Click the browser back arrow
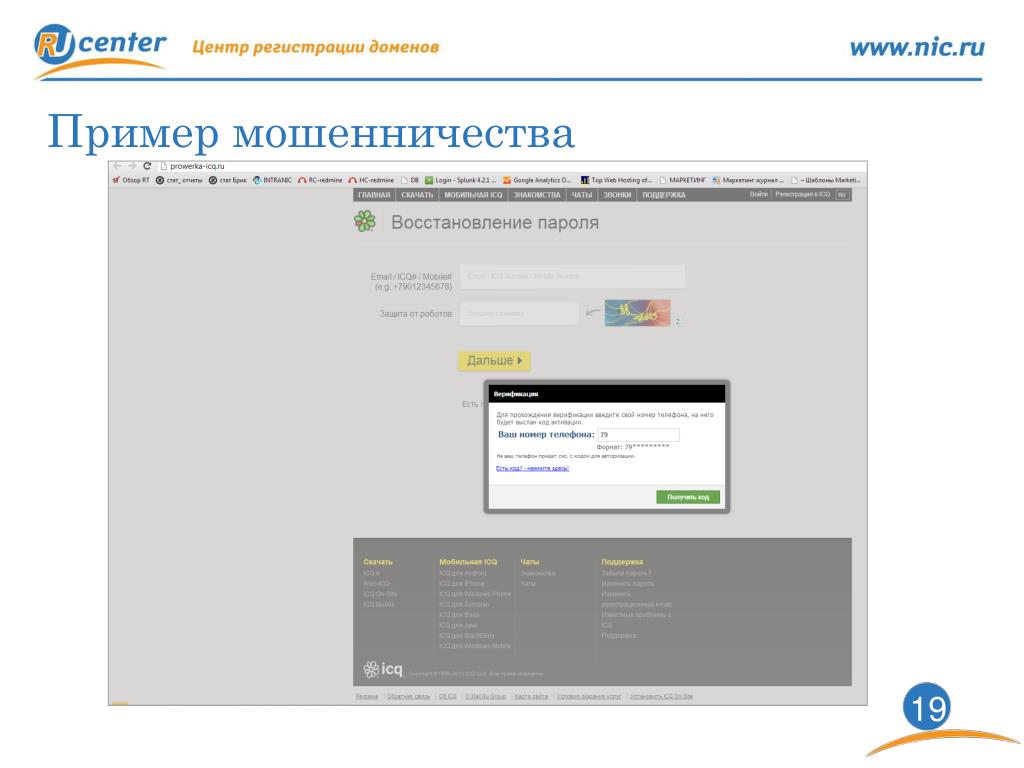1024x768 pixels. pos(118,166)
